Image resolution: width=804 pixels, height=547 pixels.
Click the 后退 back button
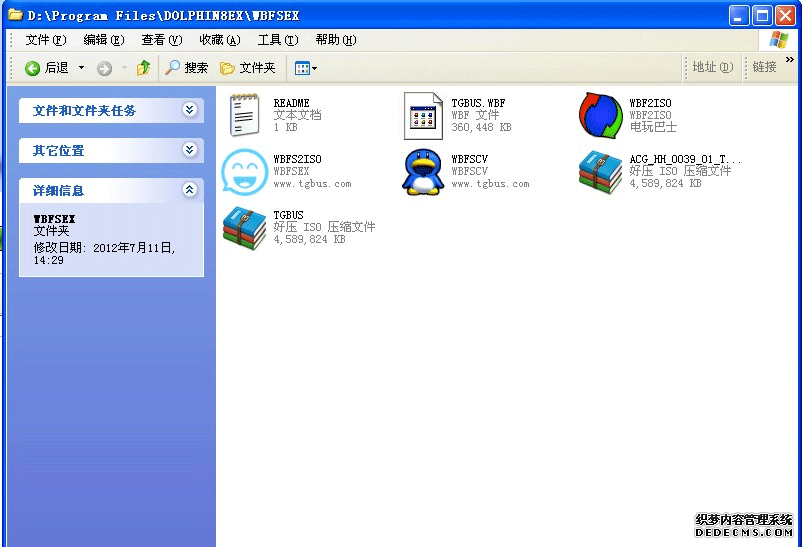point(47,68)
